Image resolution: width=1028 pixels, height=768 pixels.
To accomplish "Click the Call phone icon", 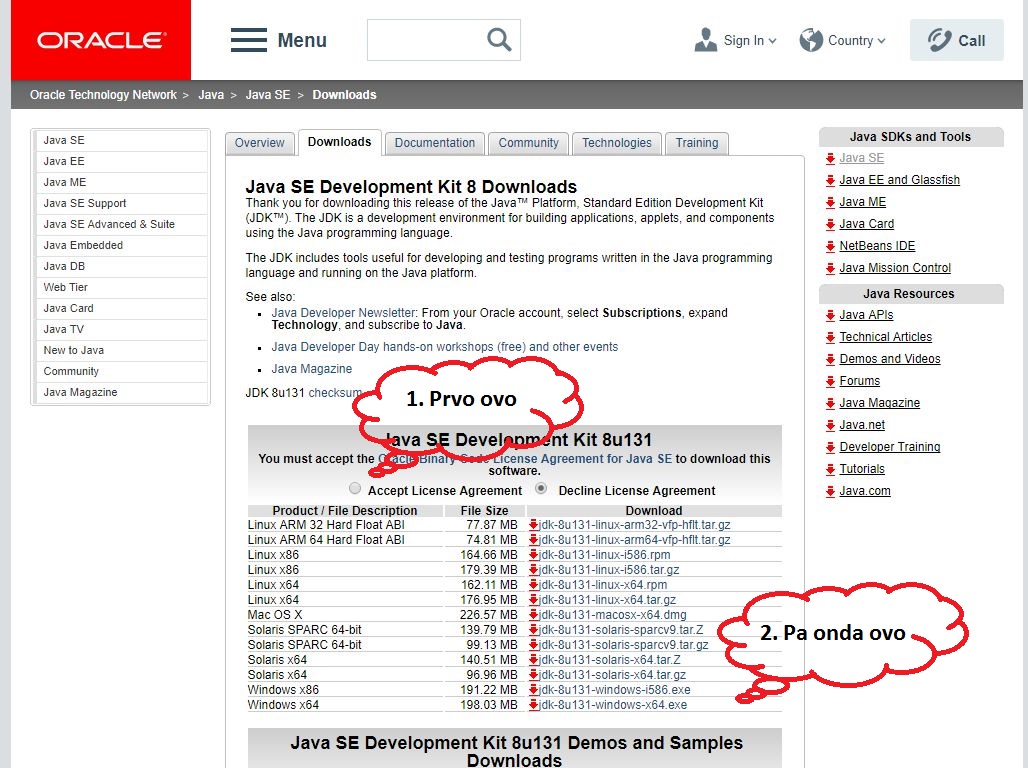I will [938, 39].
